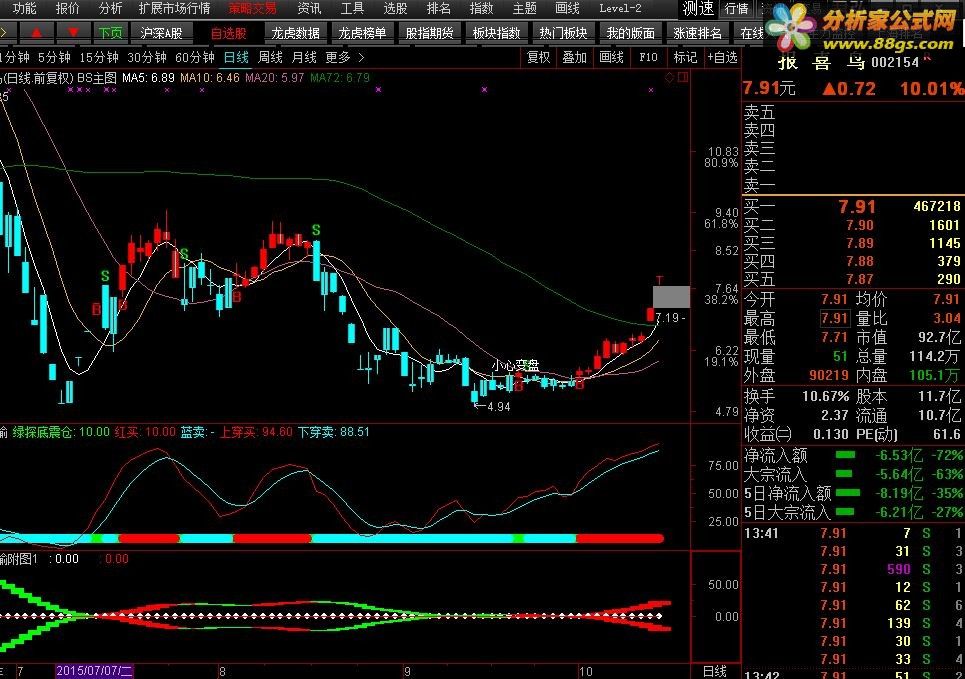Click the 5日净流入额 row label
Viewport: 965px width, 679px height.
coord(787,494)
